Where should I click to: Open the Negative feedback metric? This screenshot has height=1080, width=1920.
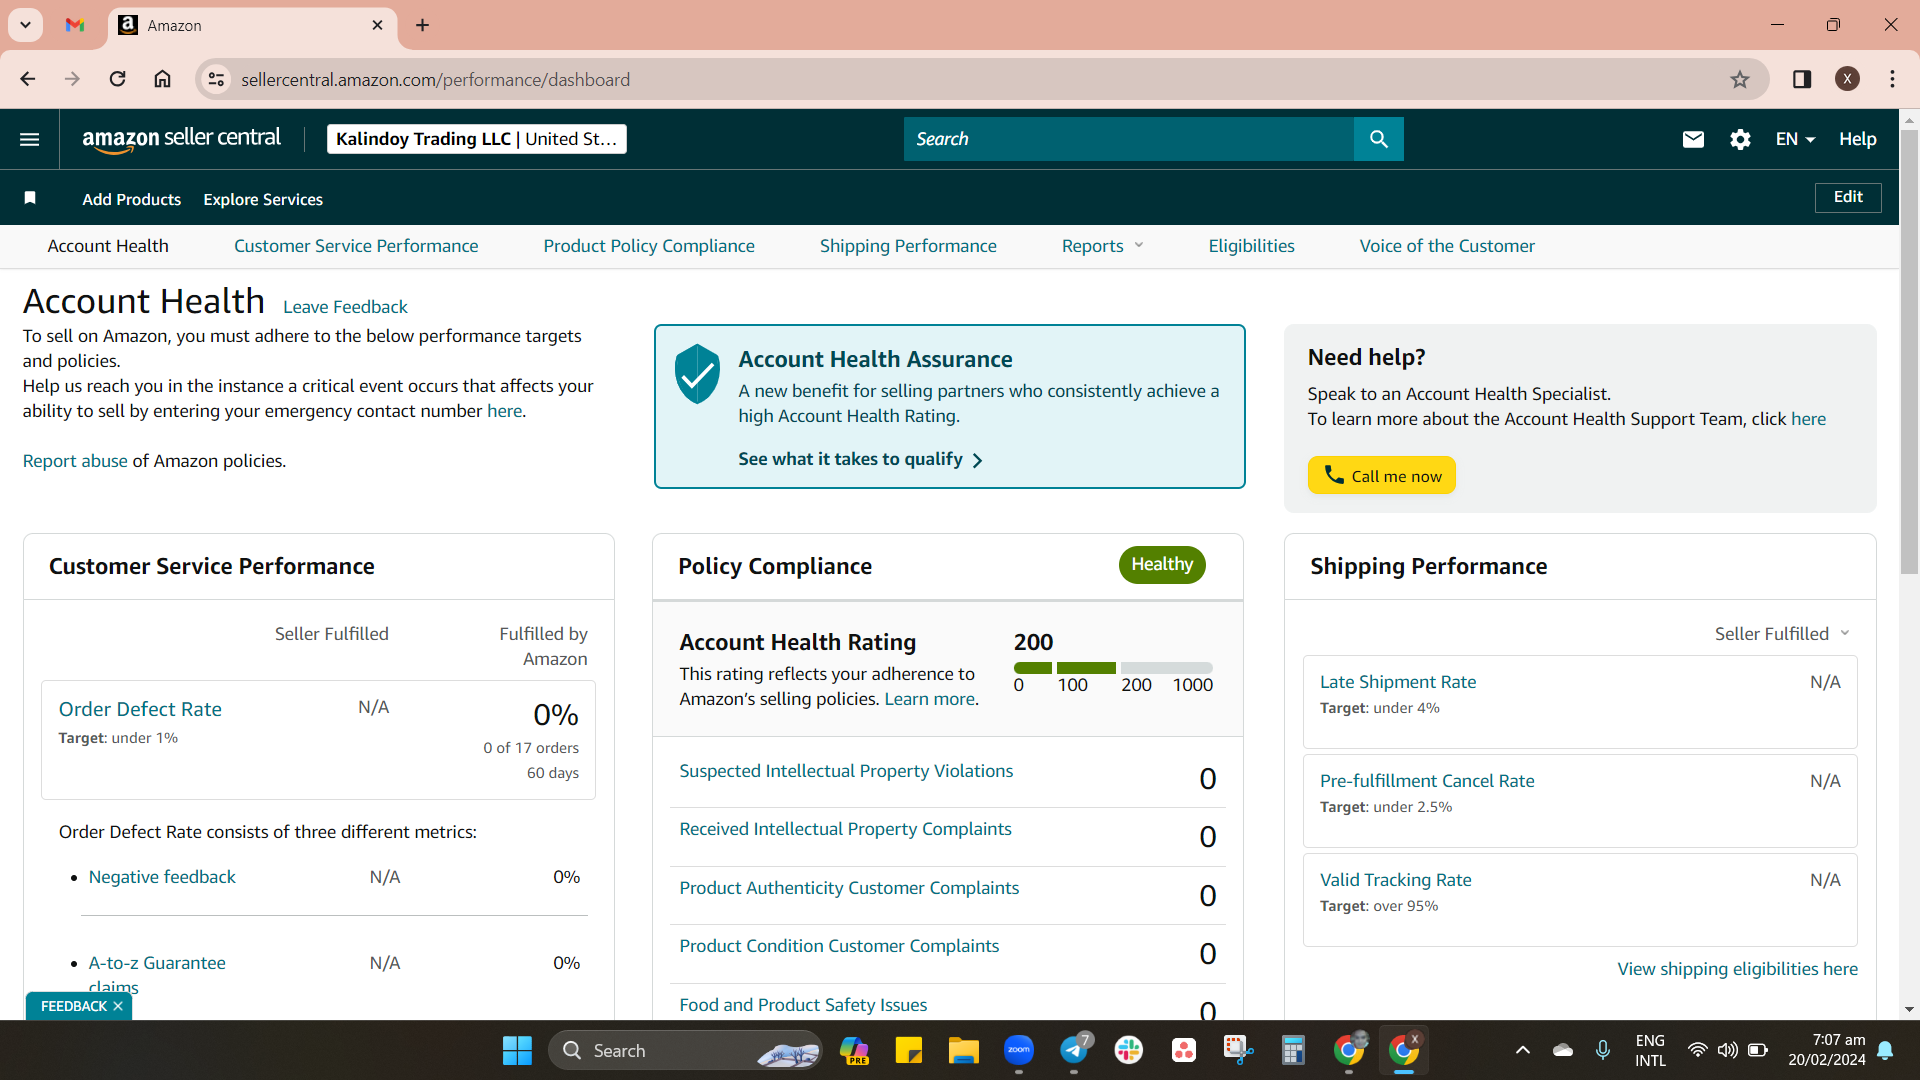[x=162, y=877]
